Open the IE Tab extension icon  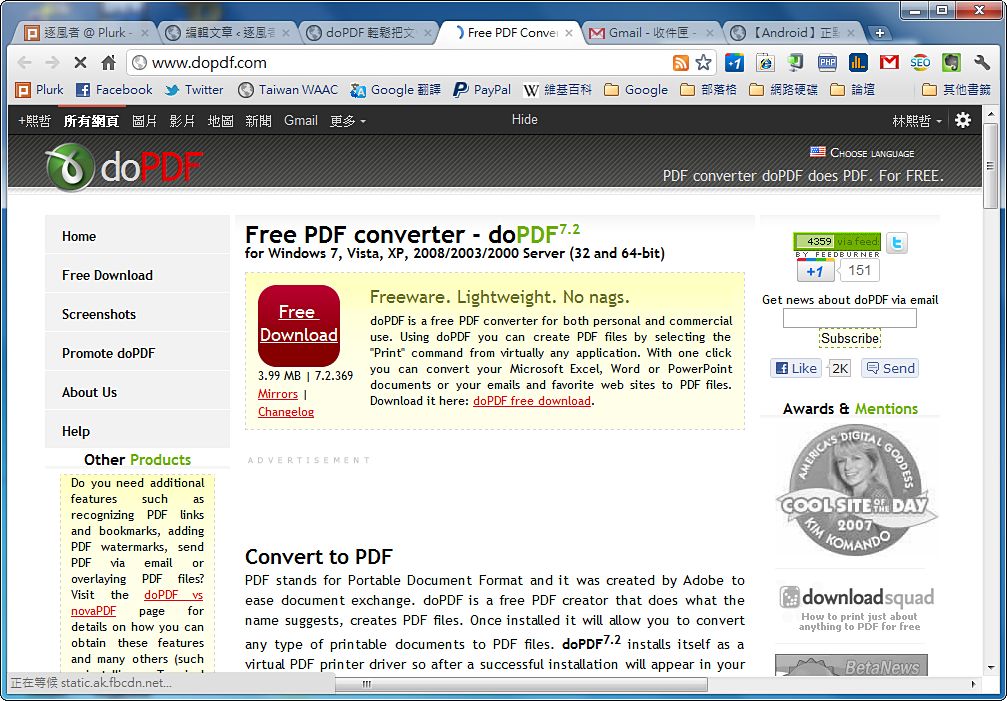point(765,62)
